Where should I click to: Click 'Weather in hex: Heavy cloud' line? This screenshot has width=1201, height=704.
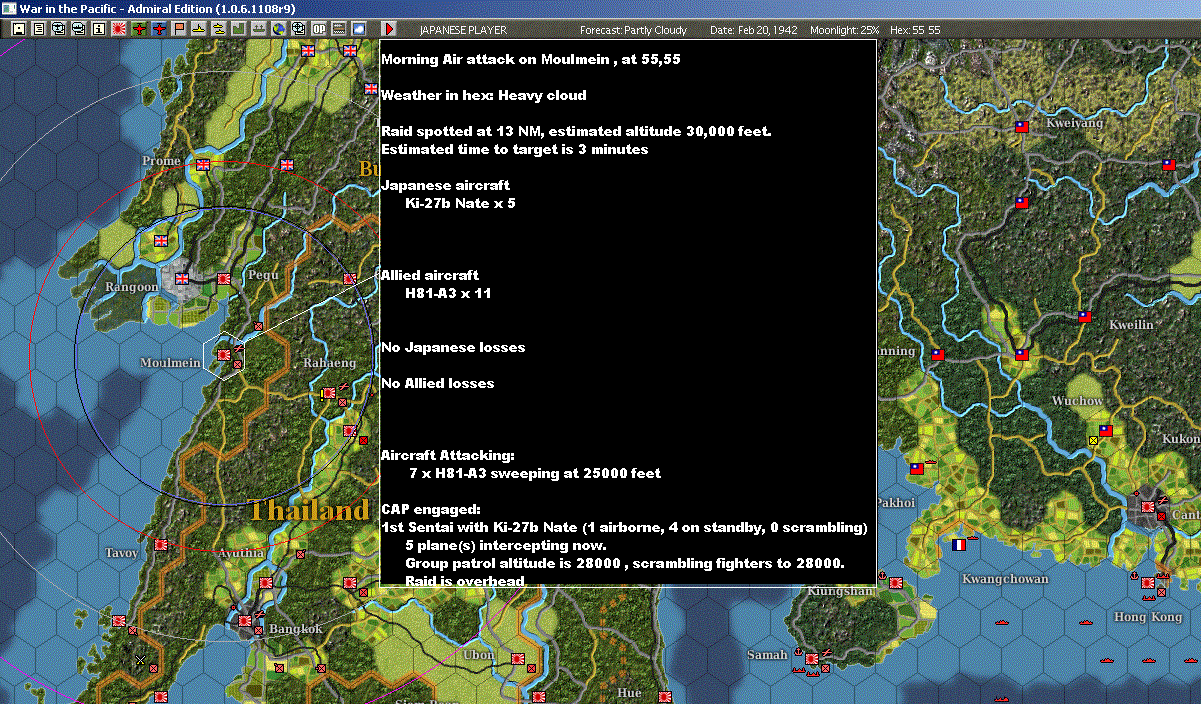click(484, 95)
